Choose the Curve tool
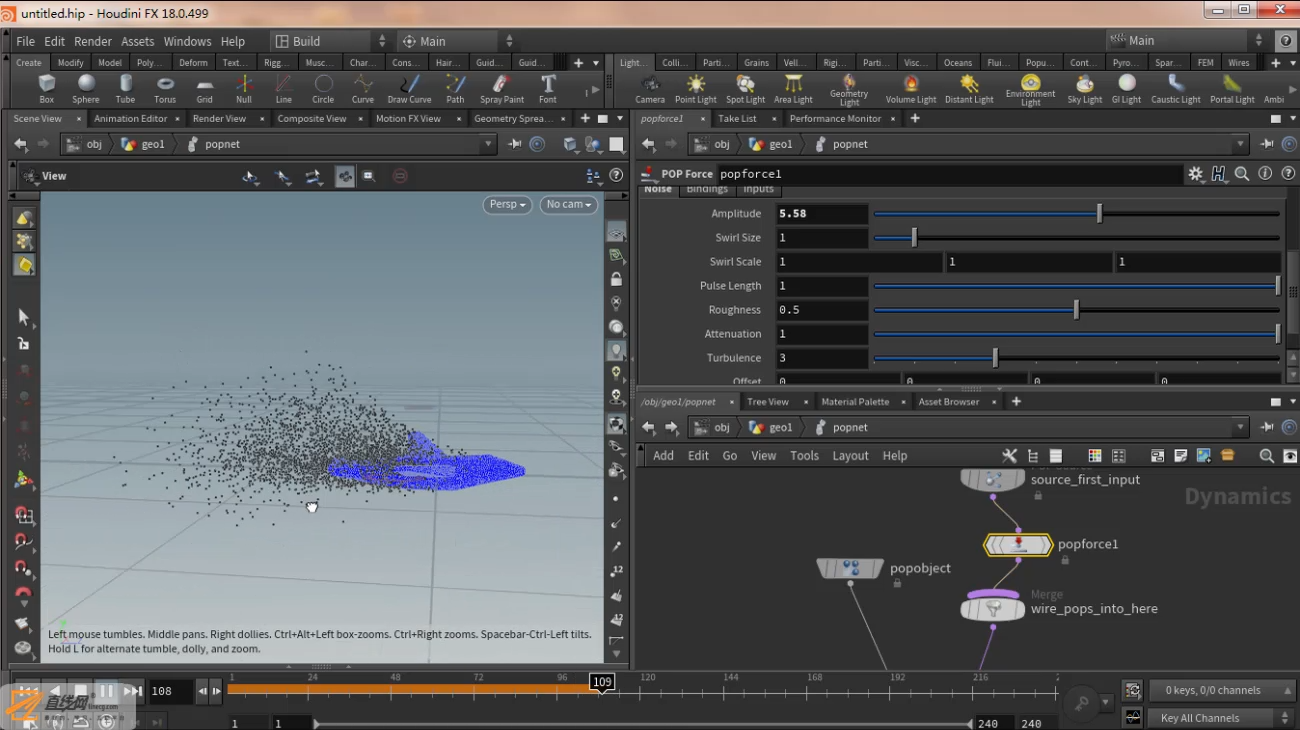The height and width of the screenshot is (730, 1300). pos(363,89)
